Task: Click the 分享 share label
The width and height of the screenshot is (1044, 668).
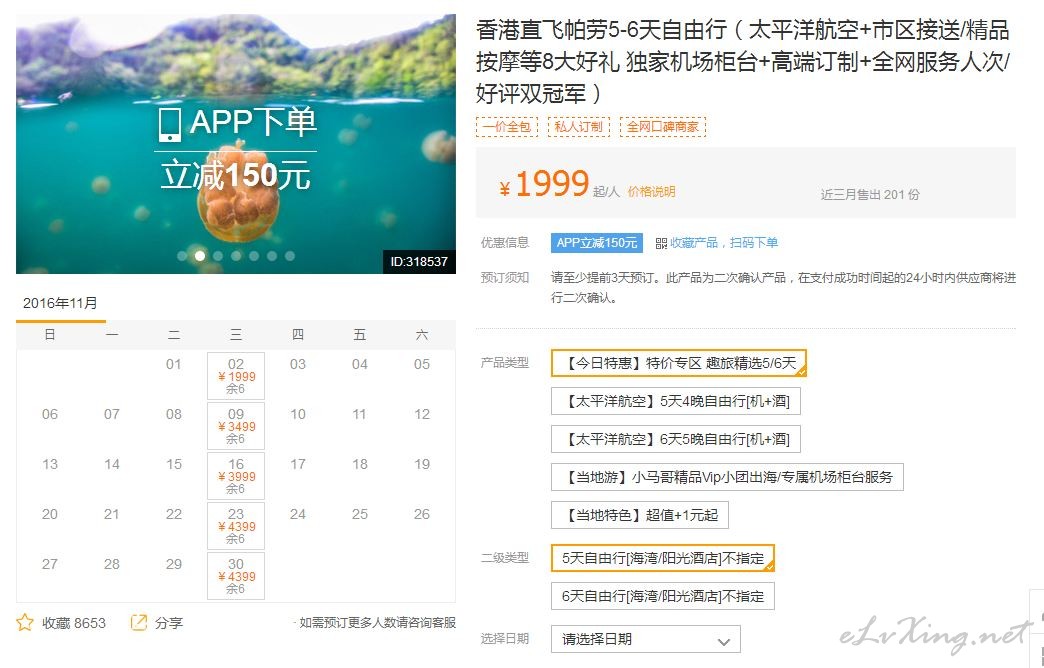Action: click(x=168, y=623)
